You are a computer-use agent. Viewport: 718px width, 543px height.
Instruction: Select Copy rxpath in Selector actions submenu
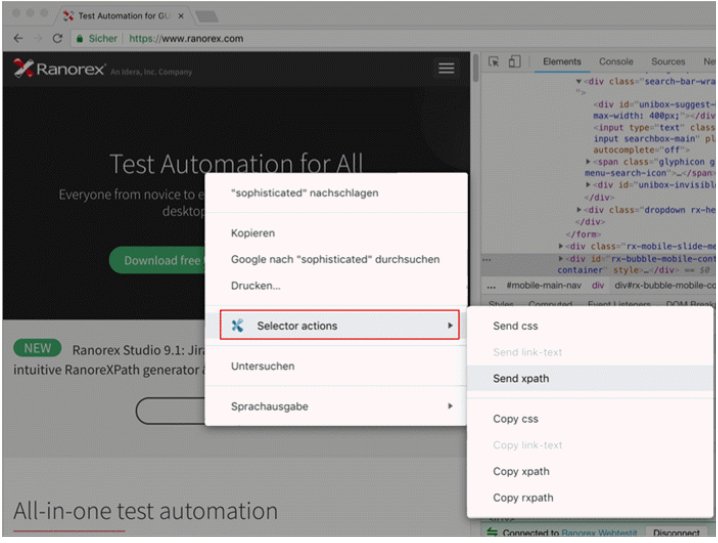click(x=523, y=497)
